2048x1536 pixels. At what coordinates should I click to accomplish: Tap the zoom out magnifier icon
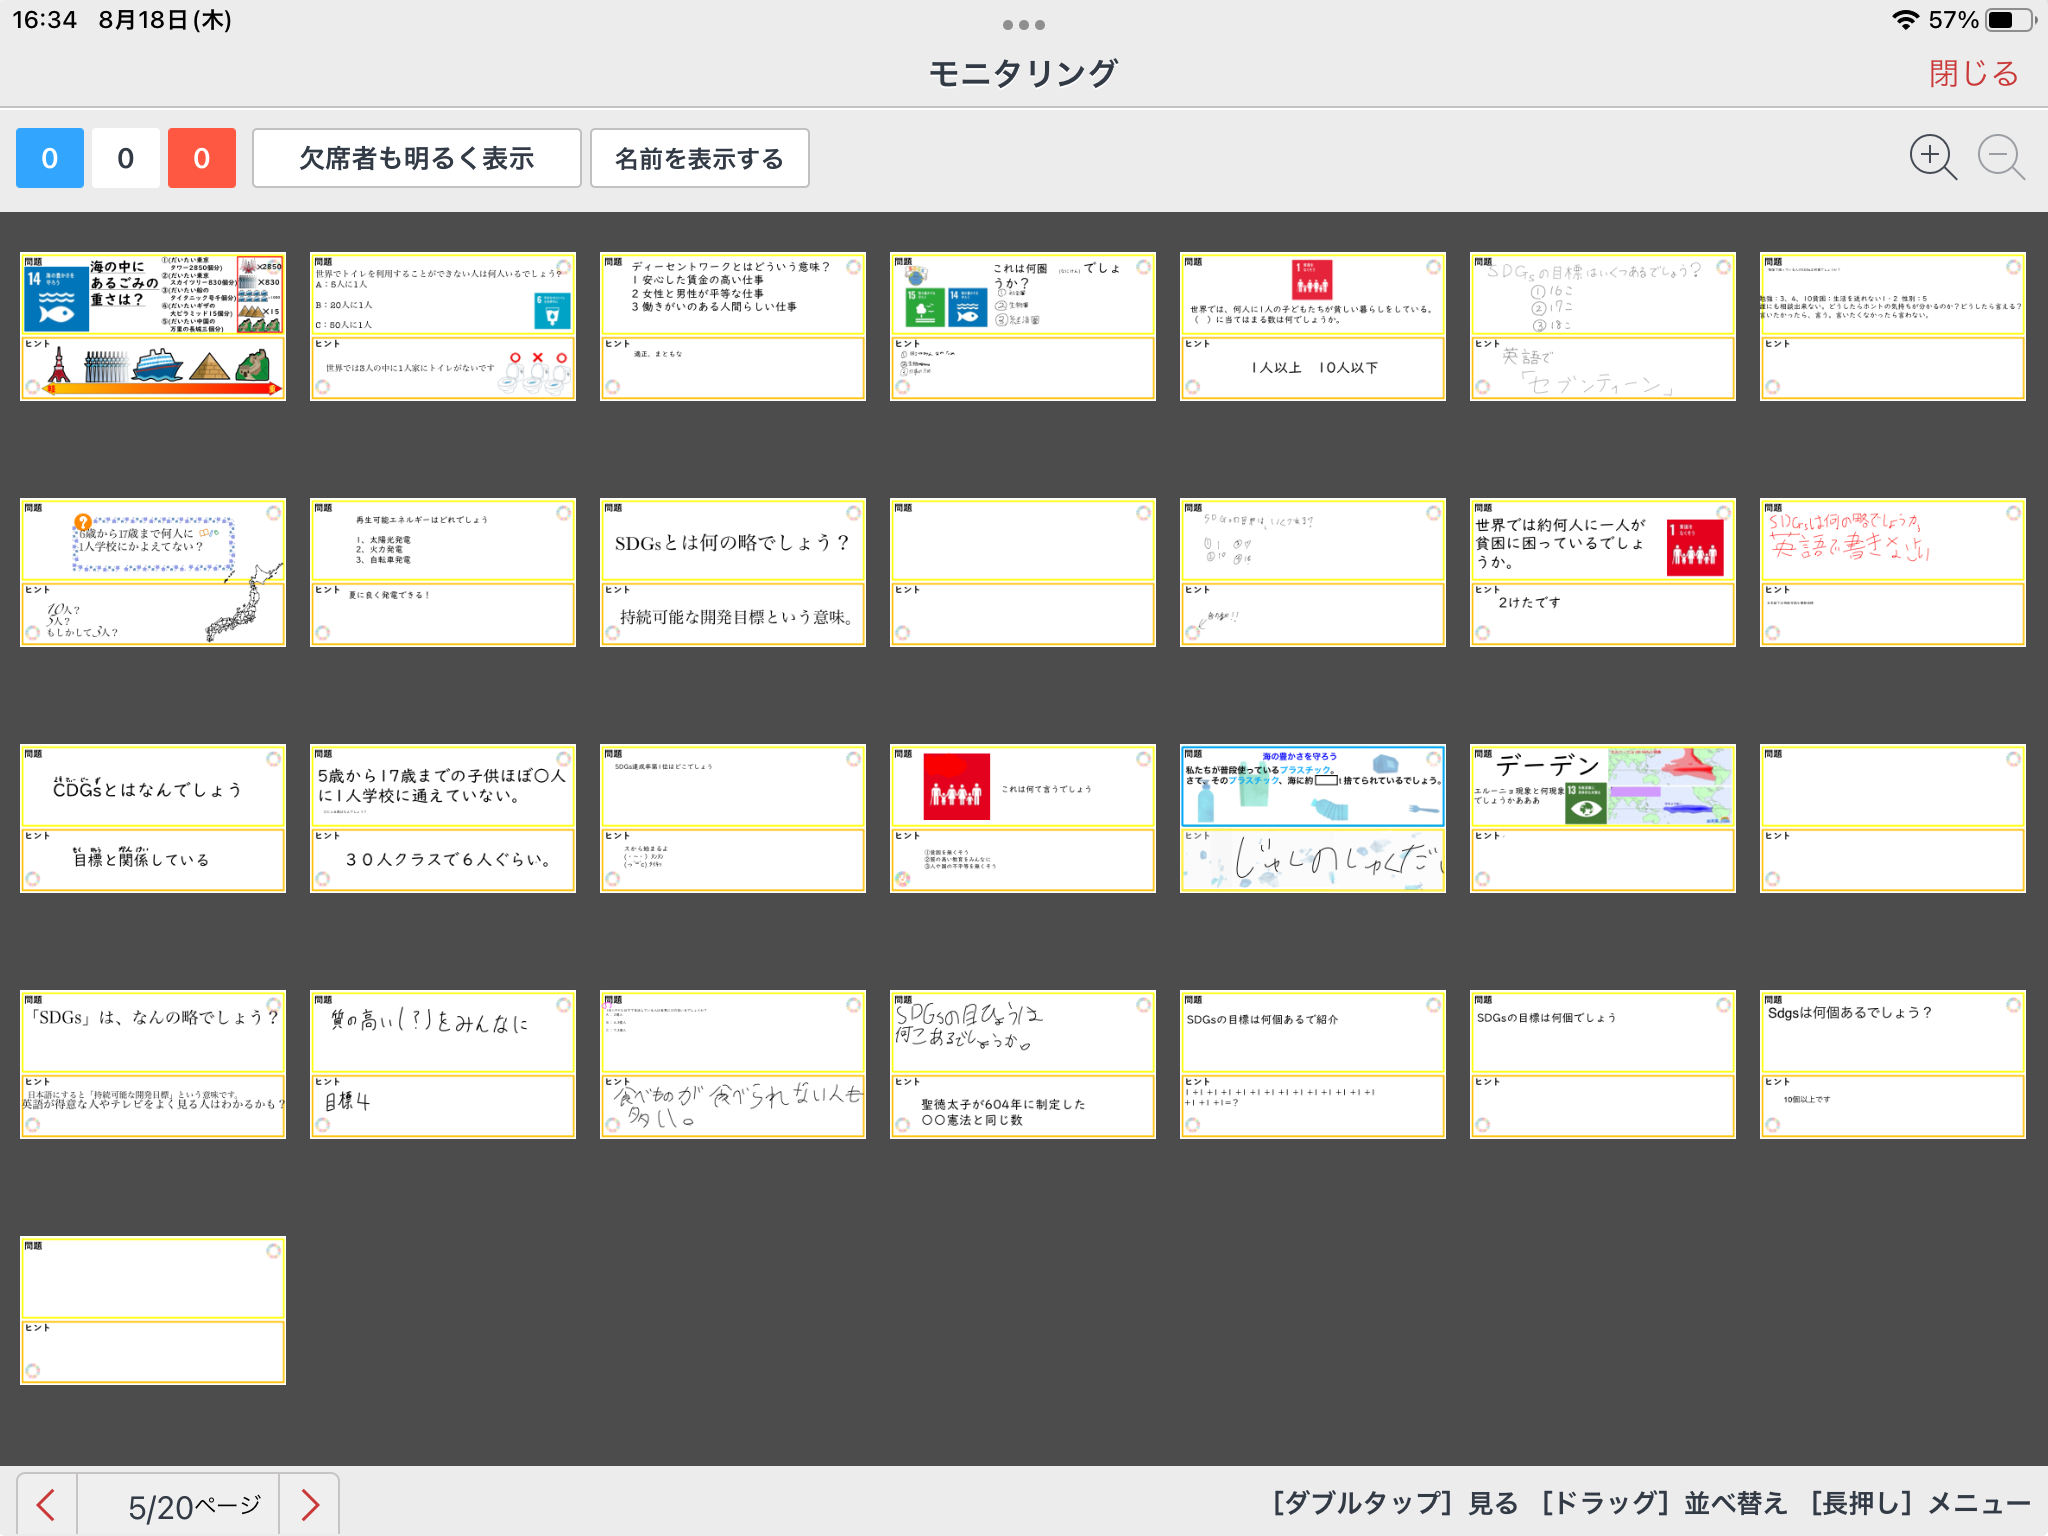2001,158
